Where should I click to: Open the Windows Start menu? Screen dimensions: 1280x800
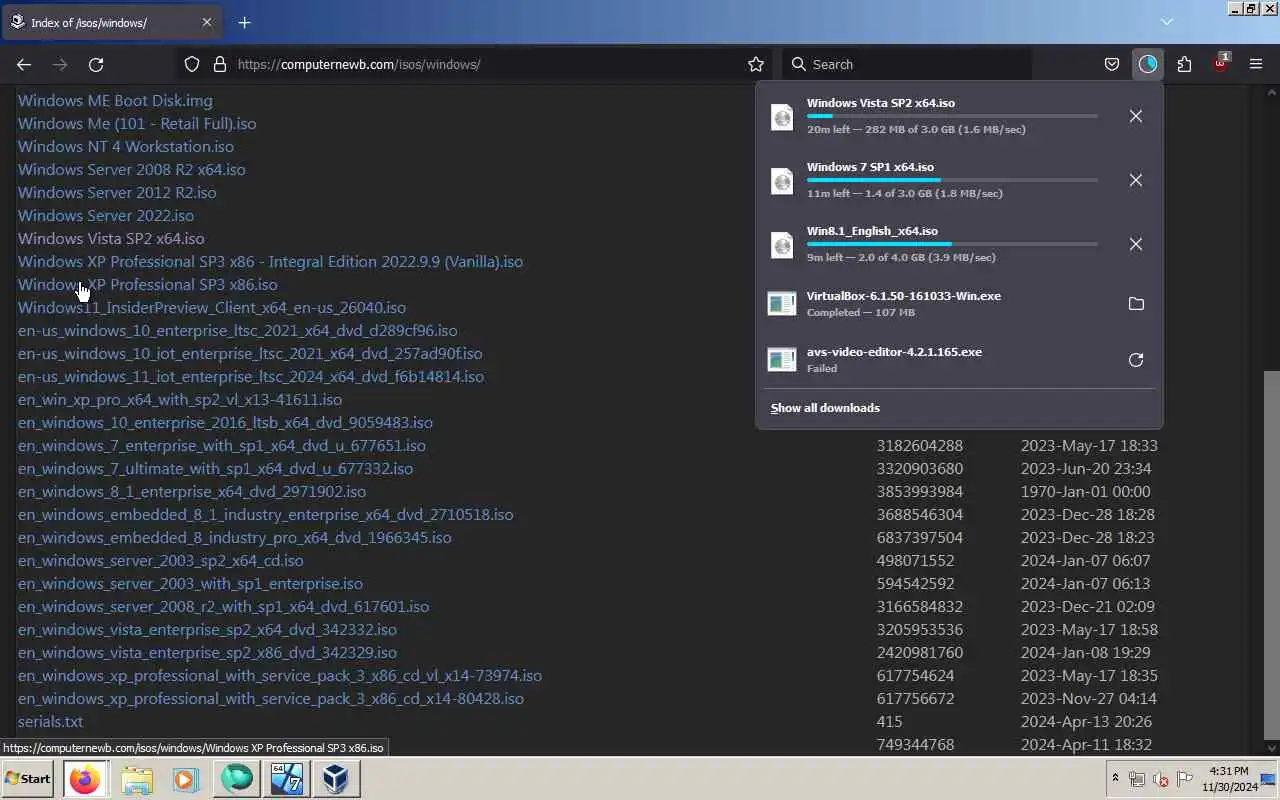[x=28, y=778]
